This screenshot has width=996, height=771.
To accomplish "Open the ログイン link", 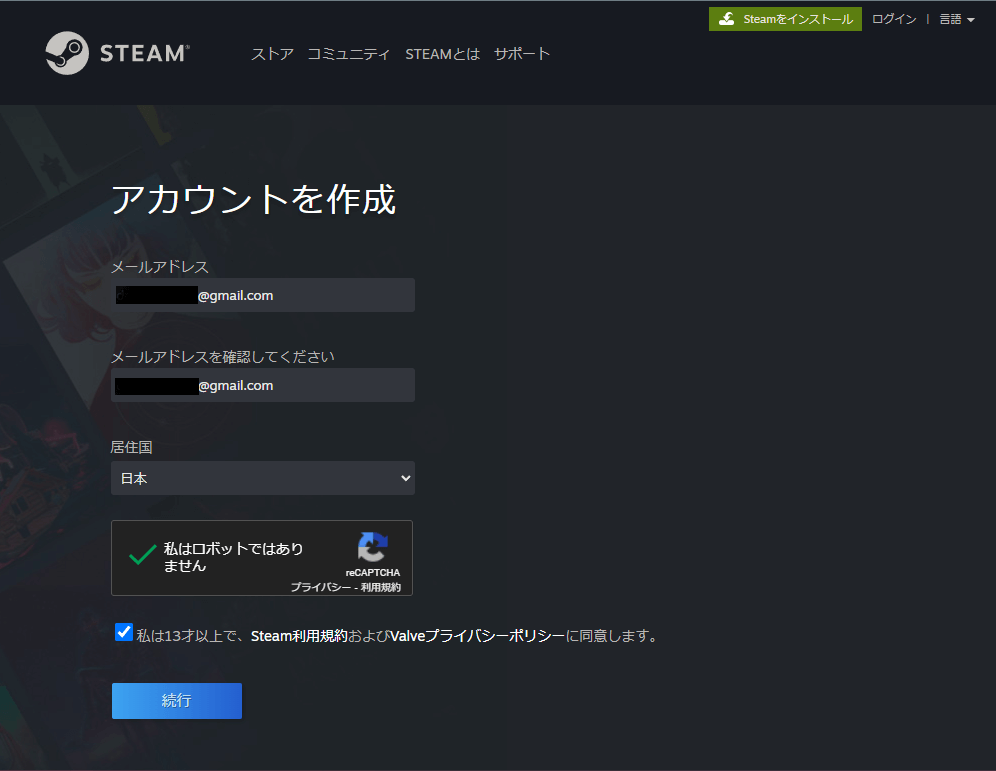I will click(x=893, y=18).
